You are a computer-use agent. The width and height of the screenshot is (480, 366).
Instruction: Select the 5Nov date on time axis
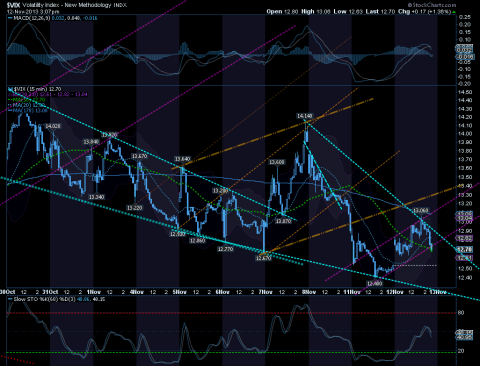pyautogui.click(x=179, y=292)
